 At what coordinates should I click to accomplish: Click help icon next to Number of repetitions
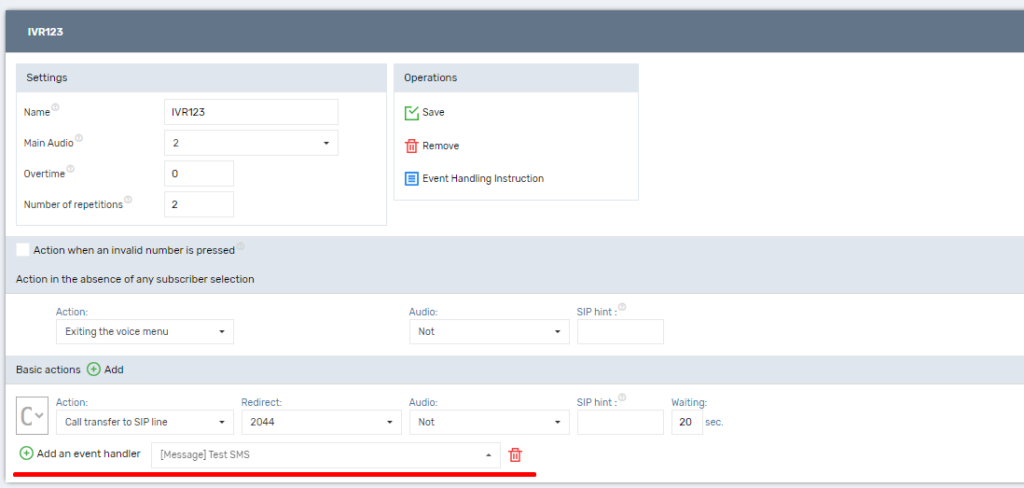click(x=128, y=200)
